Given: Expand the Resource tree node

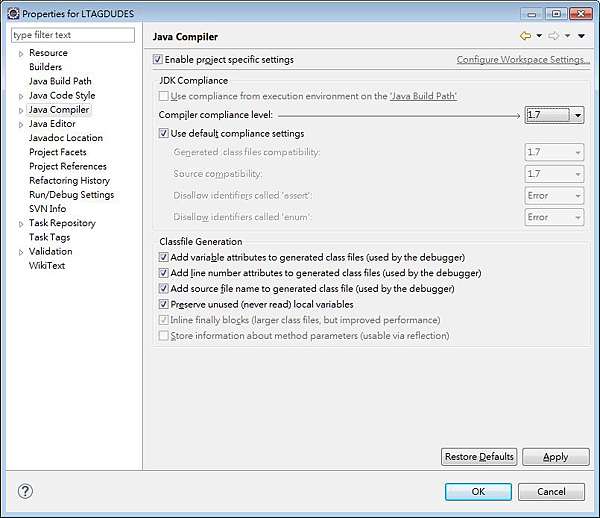Looking at the screenshot, I should pos(21,54).
